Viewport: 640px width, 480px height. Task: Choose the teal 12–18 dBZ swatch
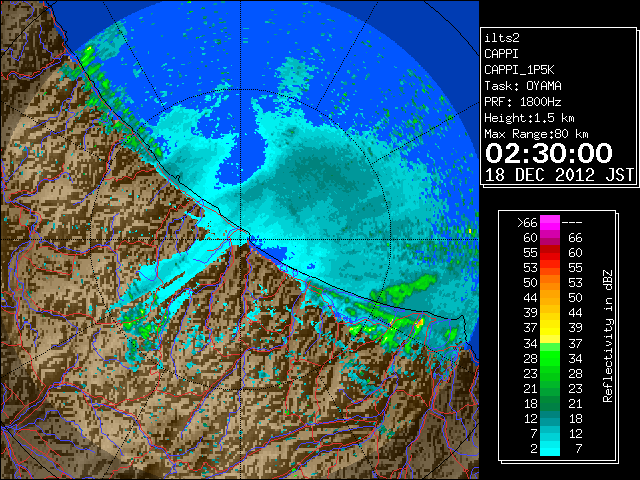(x=550, y=419)
